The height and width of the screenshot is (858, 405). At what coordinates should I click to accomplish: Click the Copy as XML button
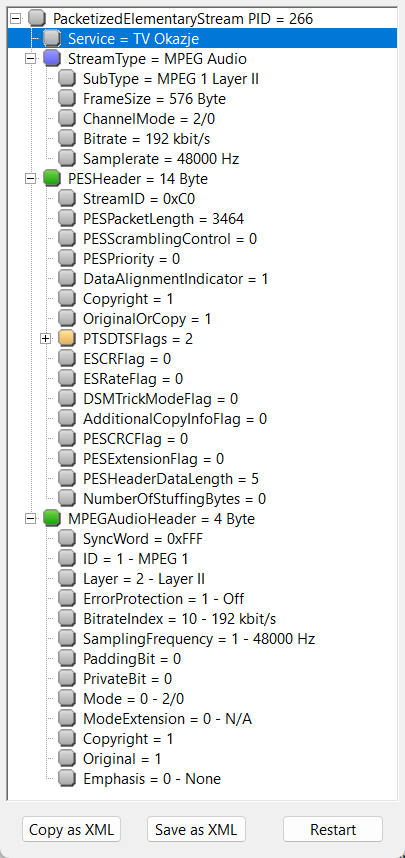point(71,830)
